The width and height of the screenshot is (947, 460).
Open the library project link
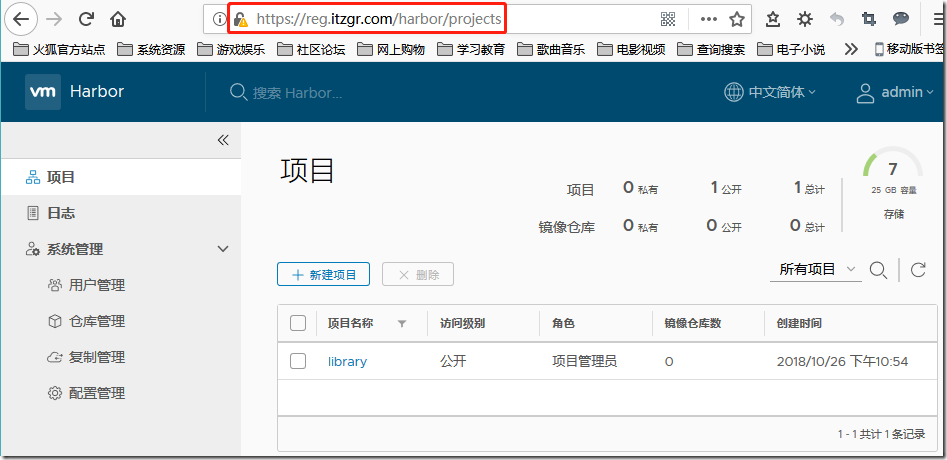point(347,361)
